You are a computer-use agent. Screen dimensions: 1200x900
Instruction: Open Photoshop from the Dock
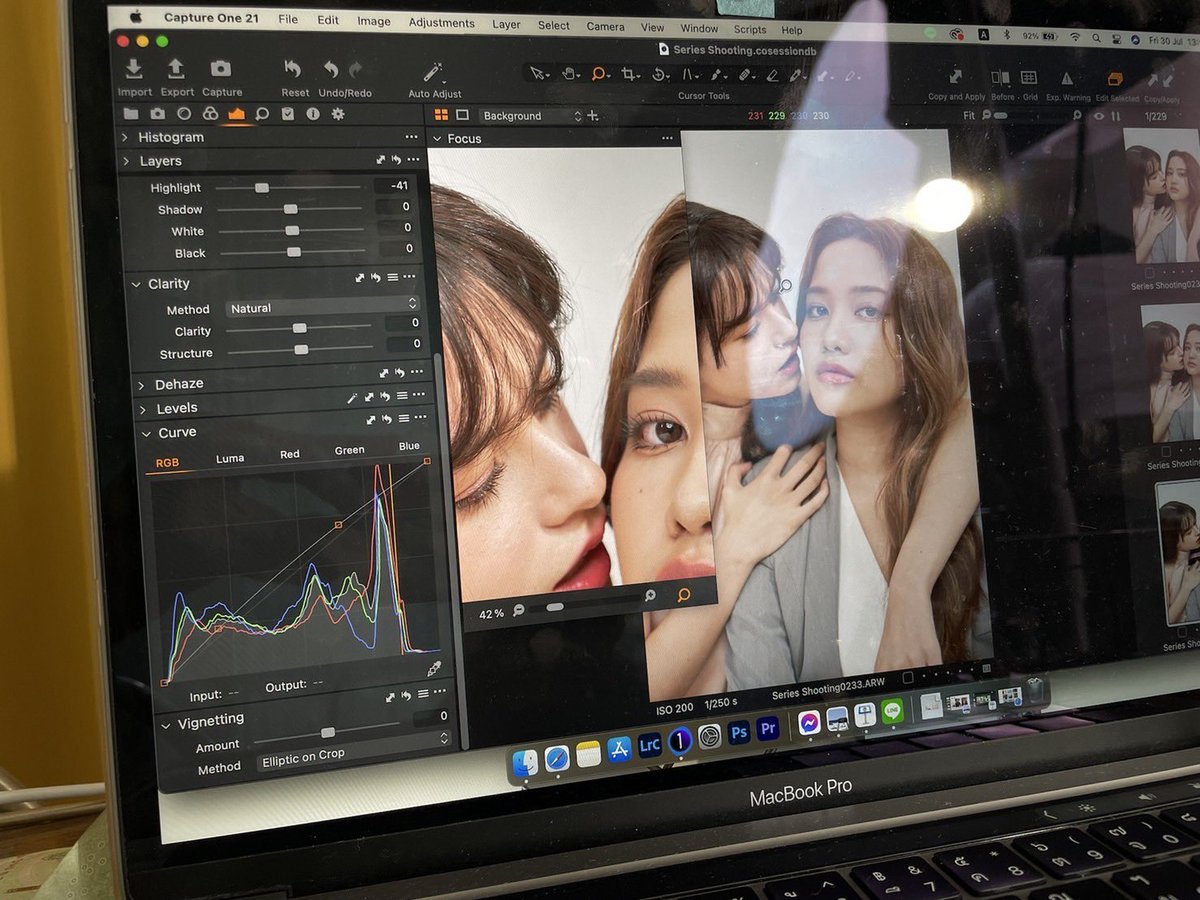pos(739,732)
